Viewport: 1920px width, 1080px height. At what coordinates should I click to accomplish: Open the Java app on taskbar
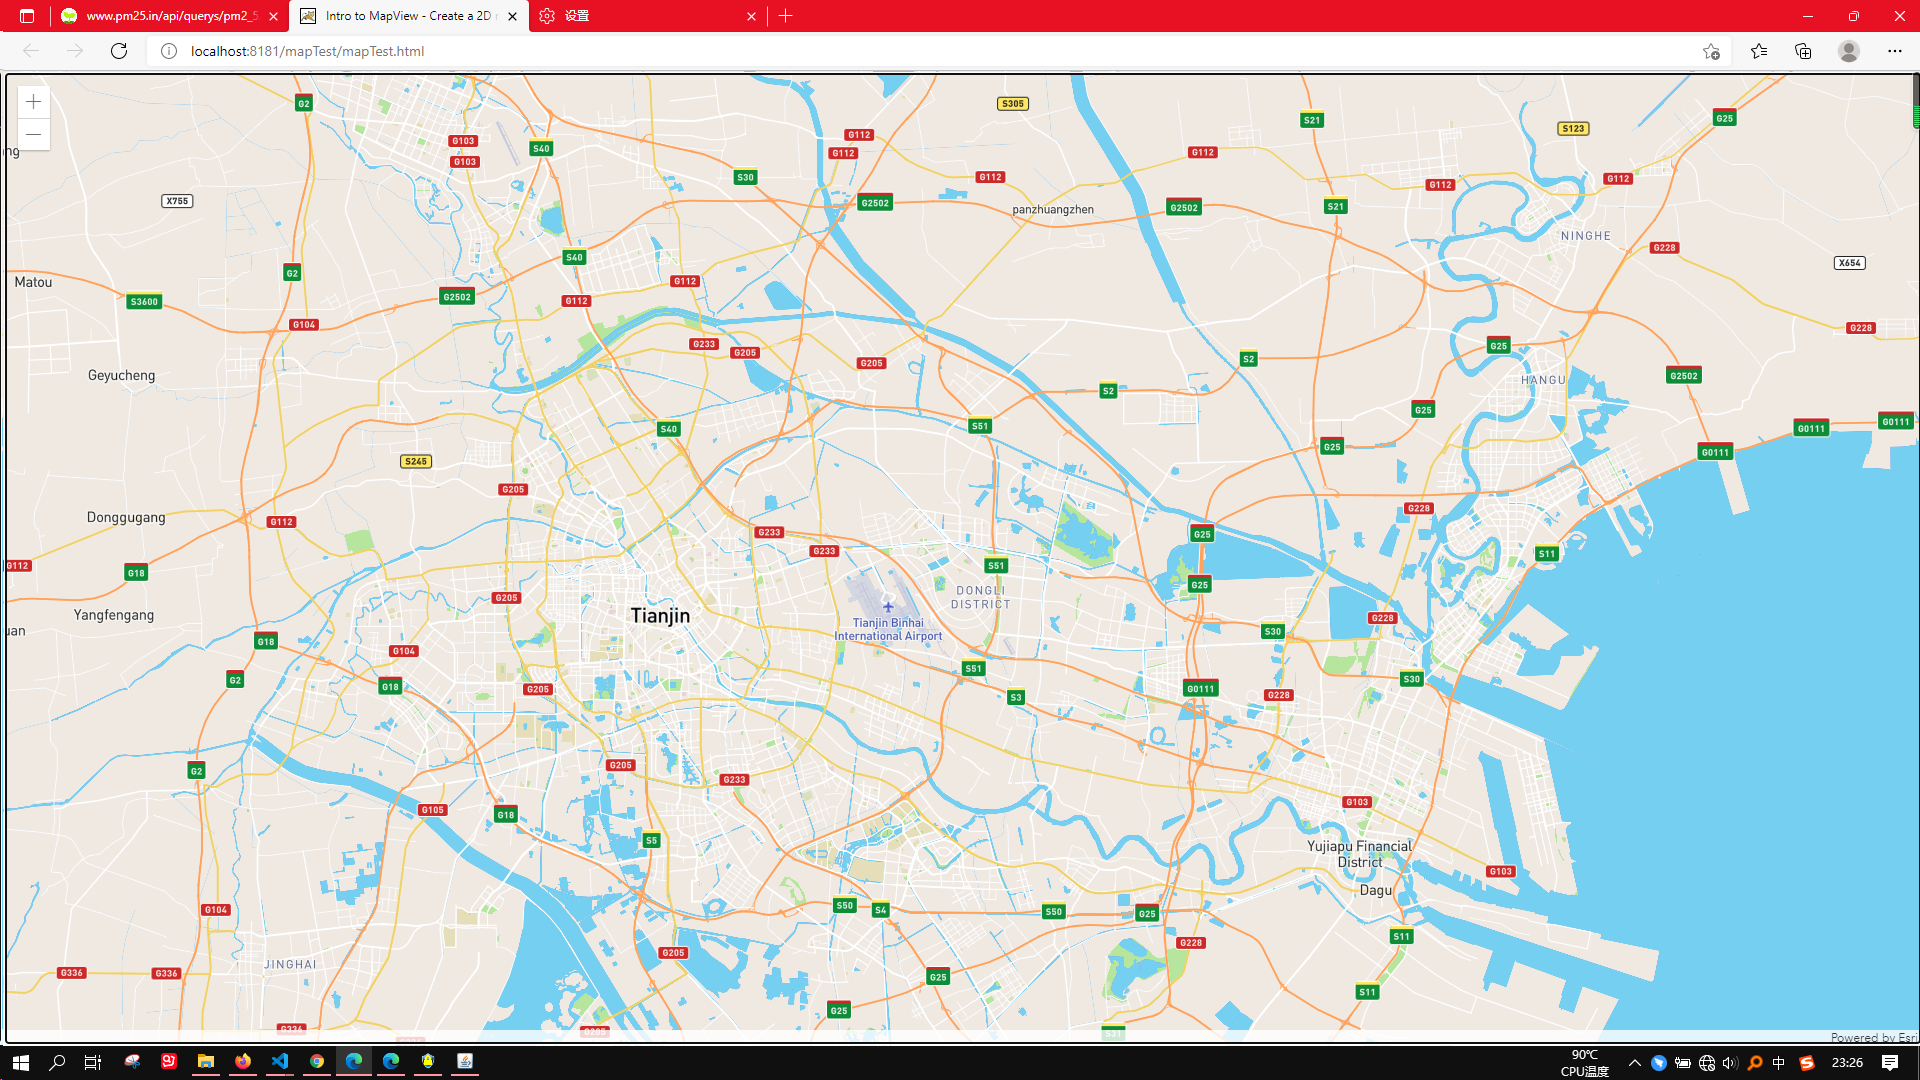point(465,1062)
